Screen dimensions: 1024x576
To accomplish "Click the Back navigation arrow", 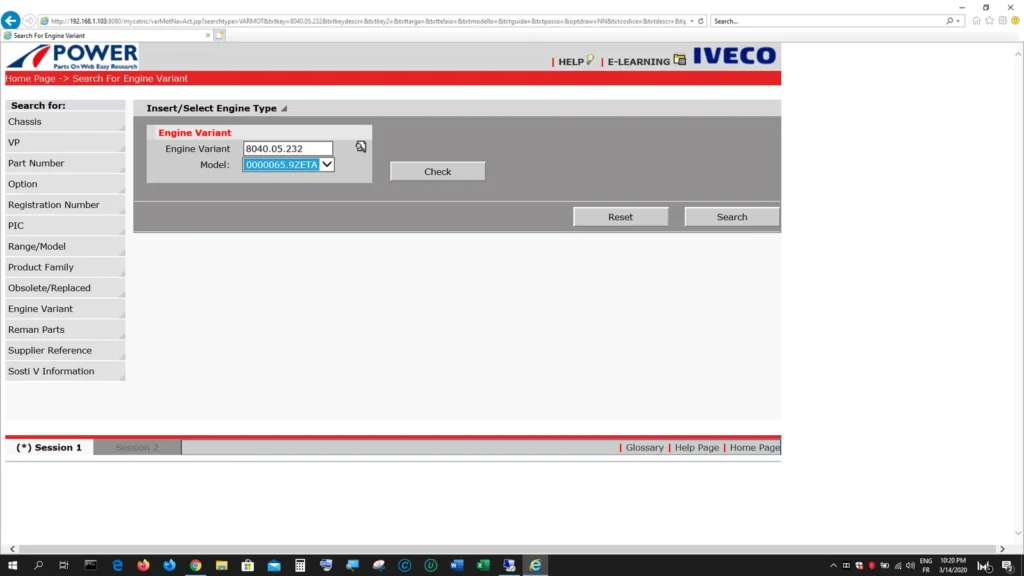I will [11, 19].
